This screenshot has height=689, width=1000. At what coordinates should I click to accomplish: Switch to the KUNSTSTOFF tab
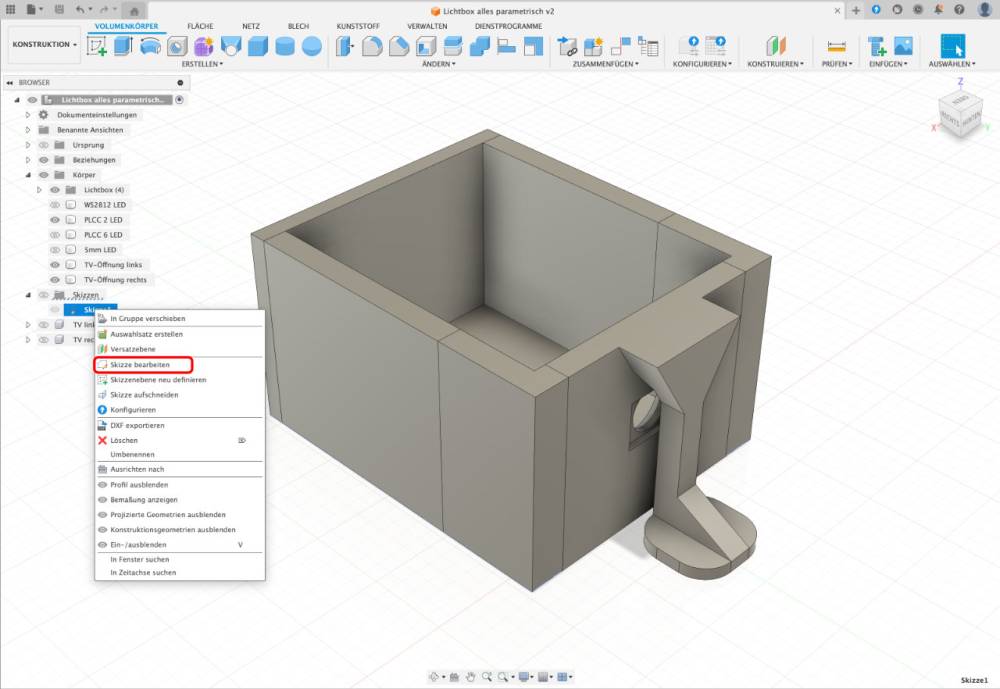coord(358,26)
